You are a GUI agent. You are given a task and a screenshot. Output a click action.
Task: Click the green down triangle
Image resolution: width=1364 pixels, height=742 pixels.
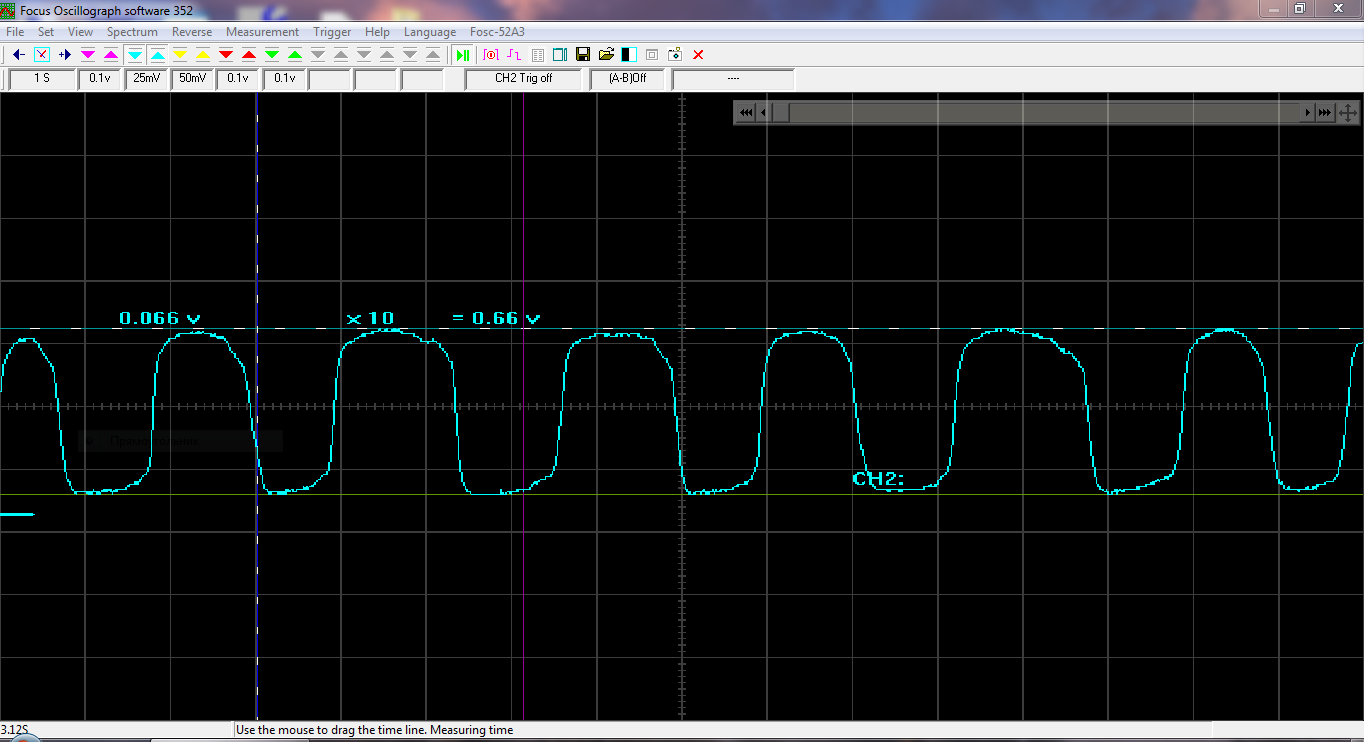coord(272,55)
